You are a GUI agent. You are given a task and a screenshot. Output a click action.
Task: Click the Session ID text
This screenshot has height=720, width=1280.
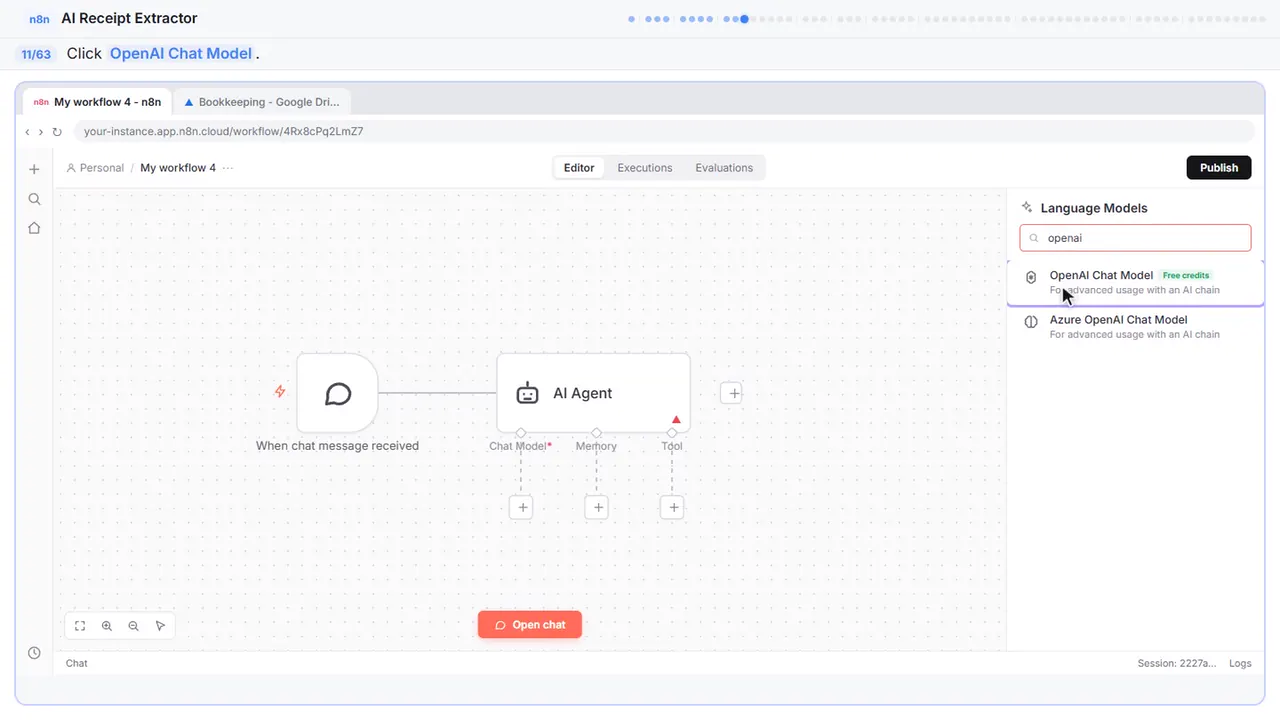1177,663
